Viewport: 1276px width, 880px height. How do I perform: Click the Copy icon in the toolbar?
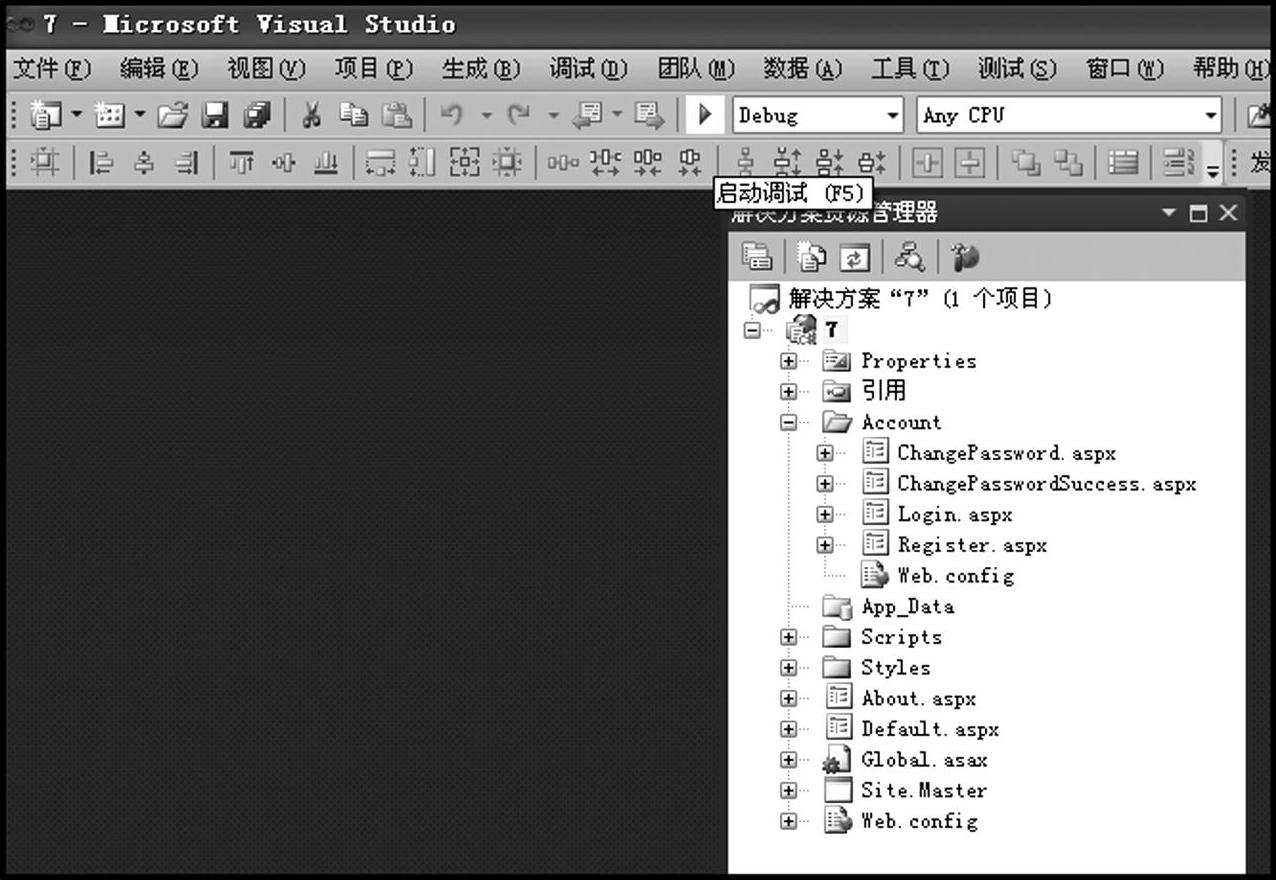click(x=353, y=116)
